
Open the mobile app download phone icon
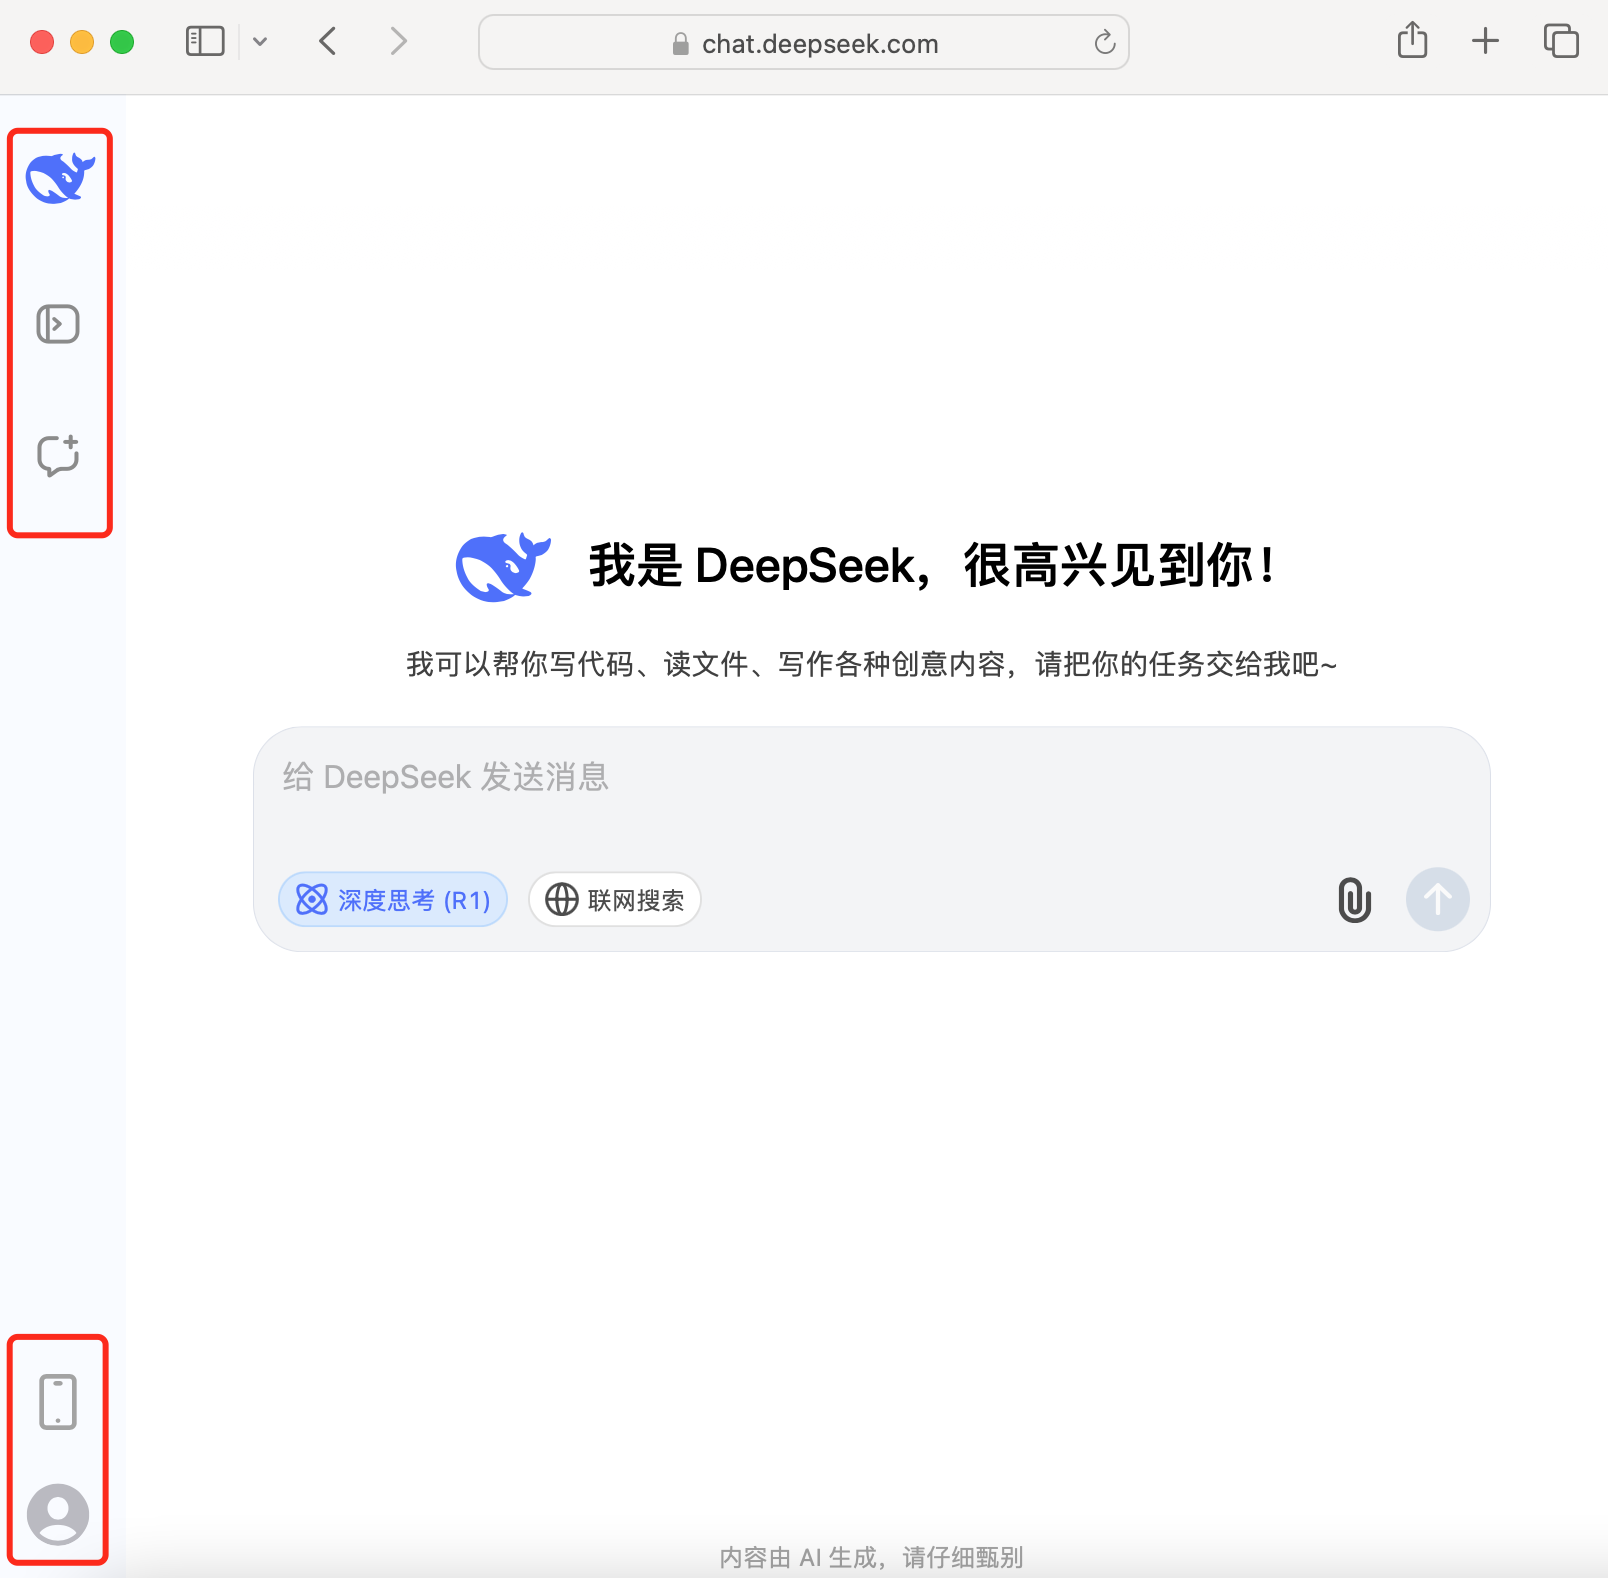point(58,1402)
